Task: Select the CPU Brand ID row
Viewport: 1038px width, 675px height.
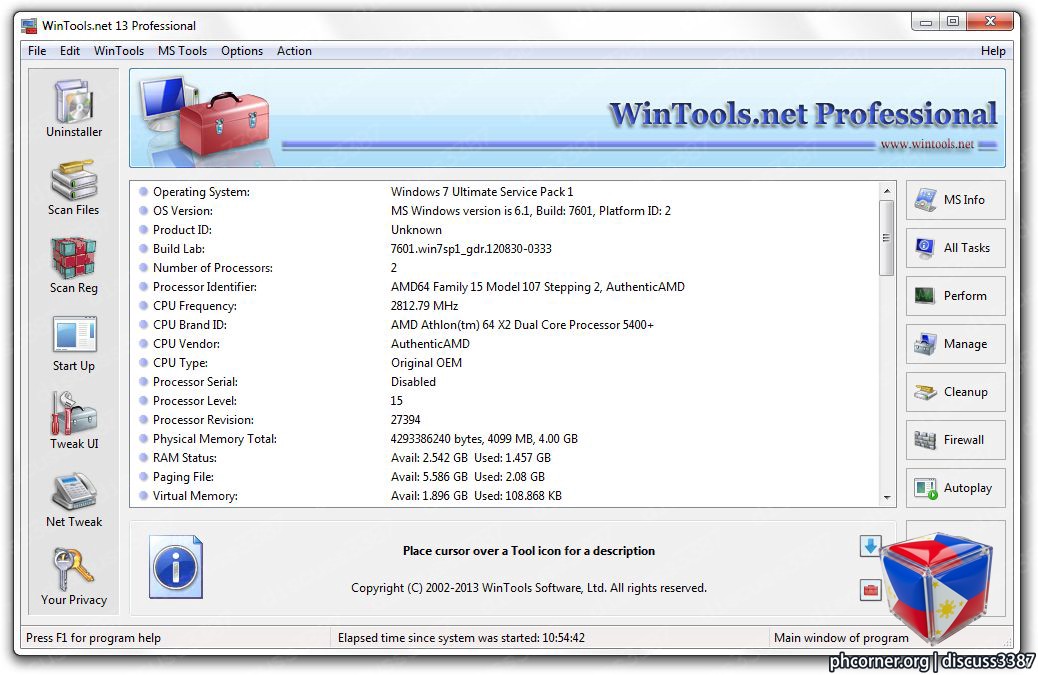Action: 504,325
